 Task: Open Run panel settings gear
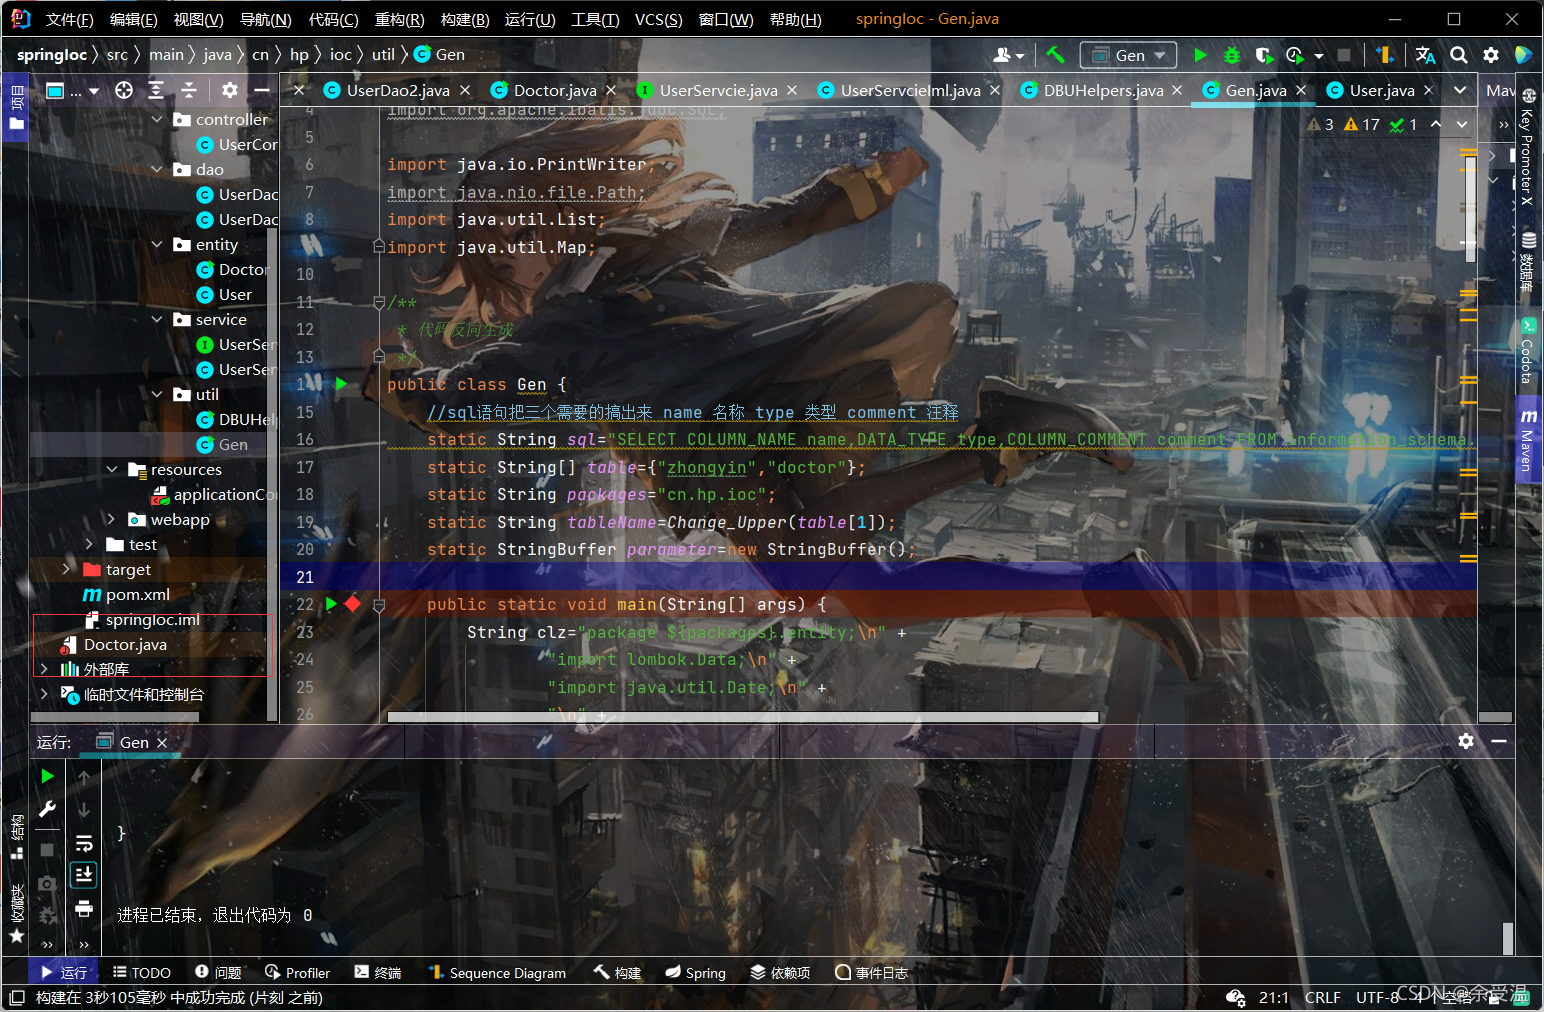(1466, 741)
